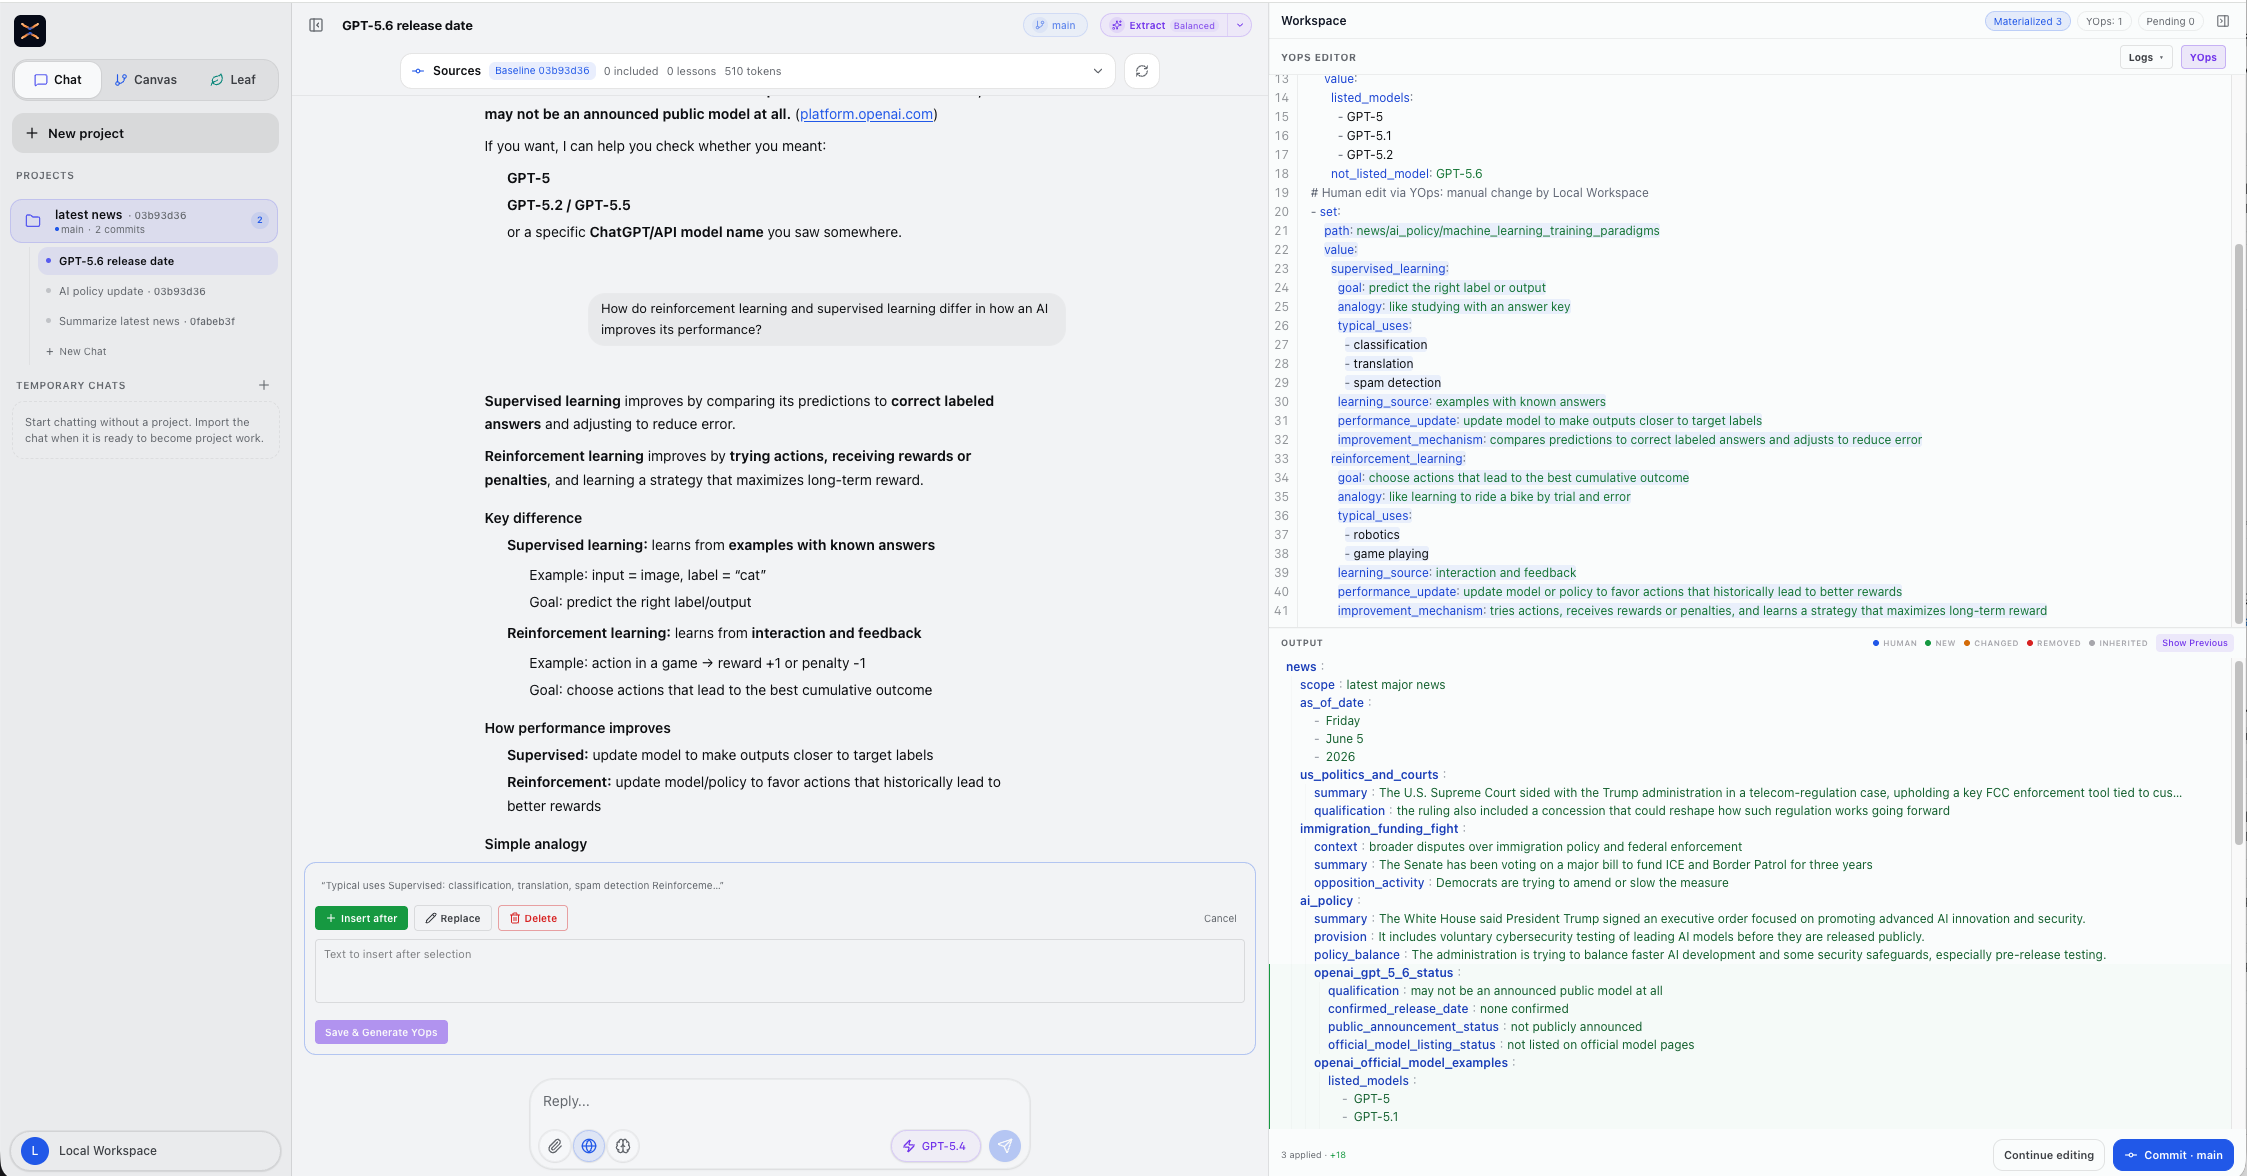Click Commit · main button
Screen dimensions: 2247x1176
[2173, 1155]
